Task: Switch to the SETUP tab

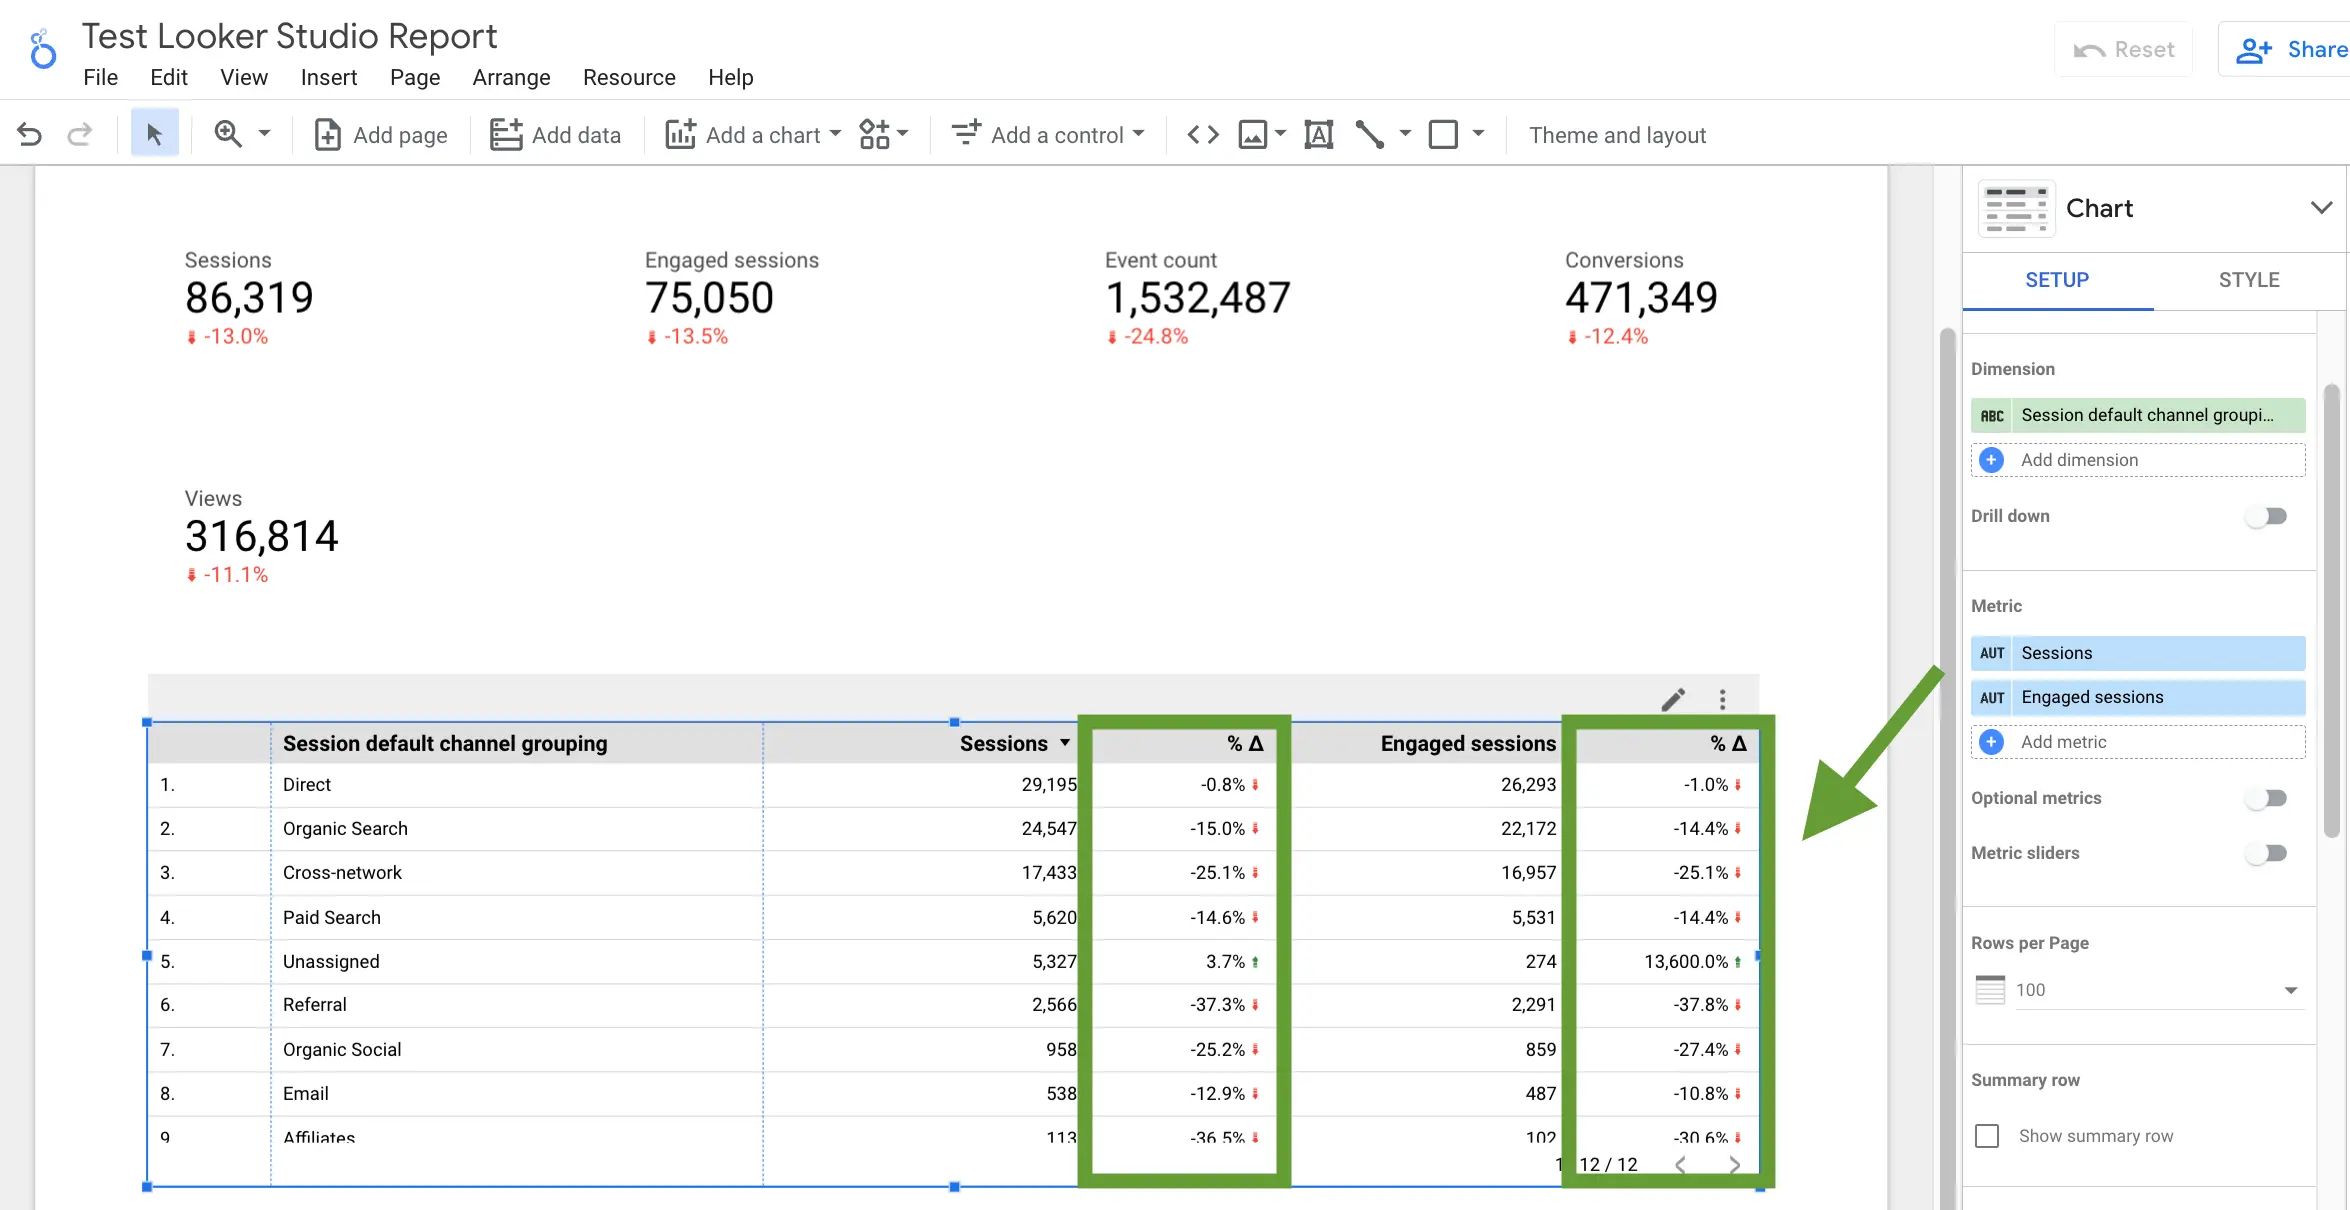Action: (2057, 280)
